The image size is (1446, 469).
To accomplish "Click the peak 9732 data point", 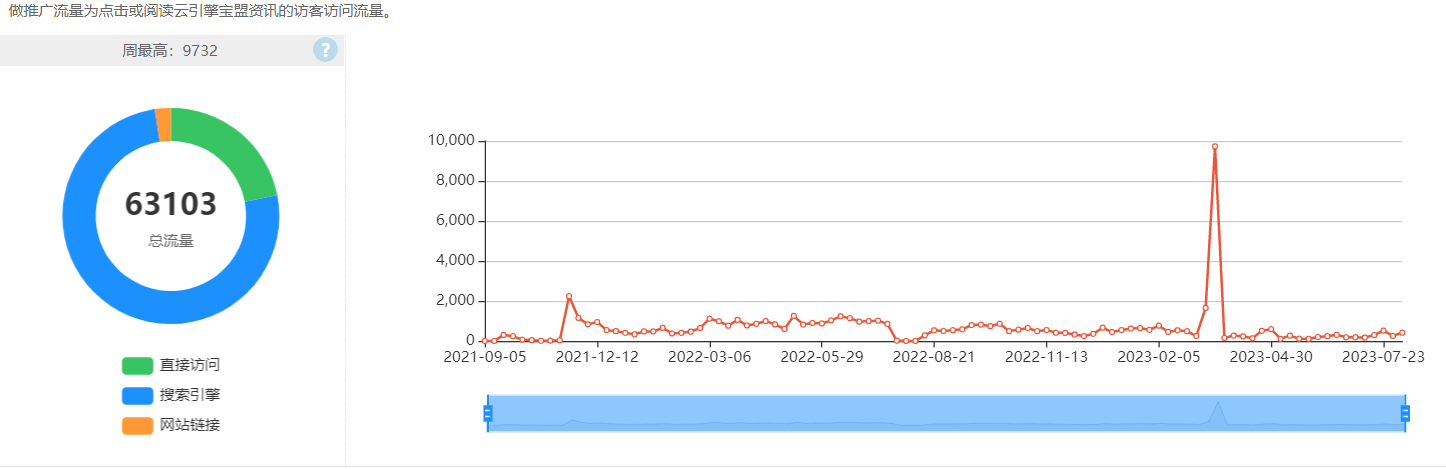I will pos(1215,146).
